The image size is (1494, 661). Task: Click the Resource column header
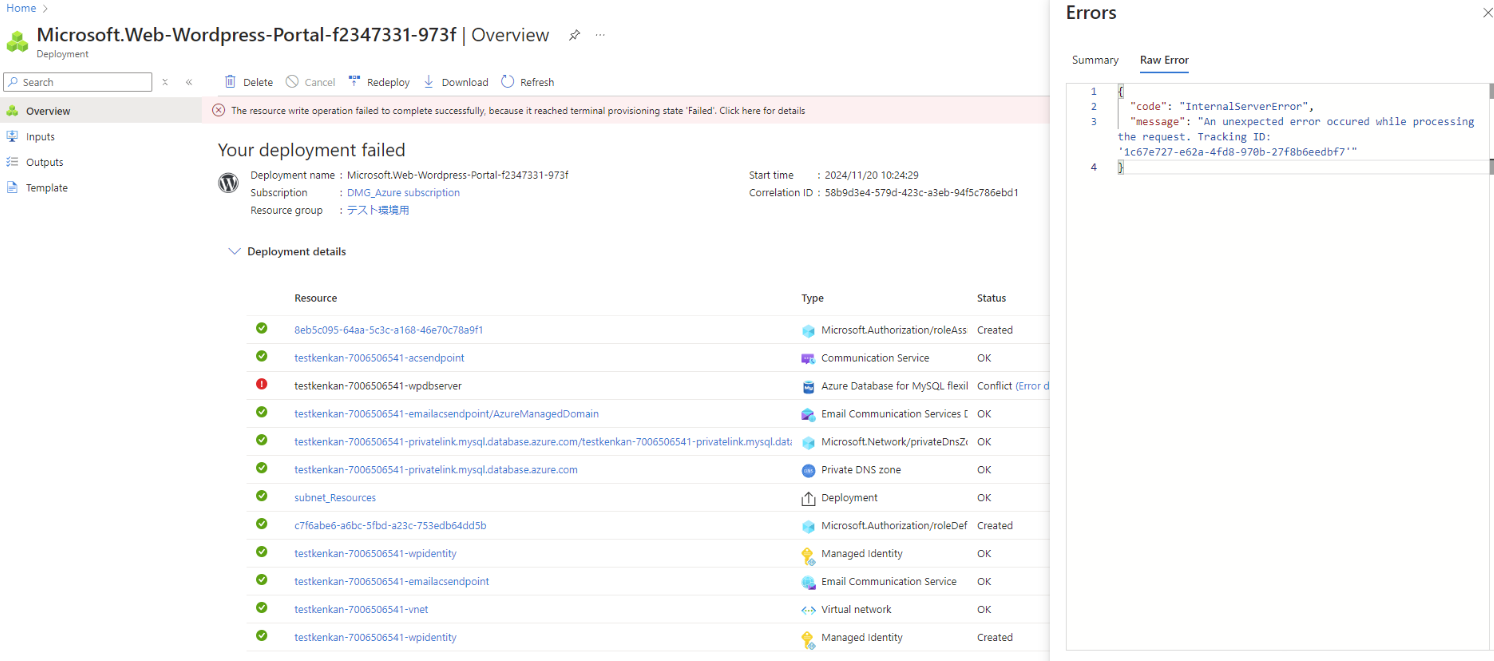click(x=315, y=298)
